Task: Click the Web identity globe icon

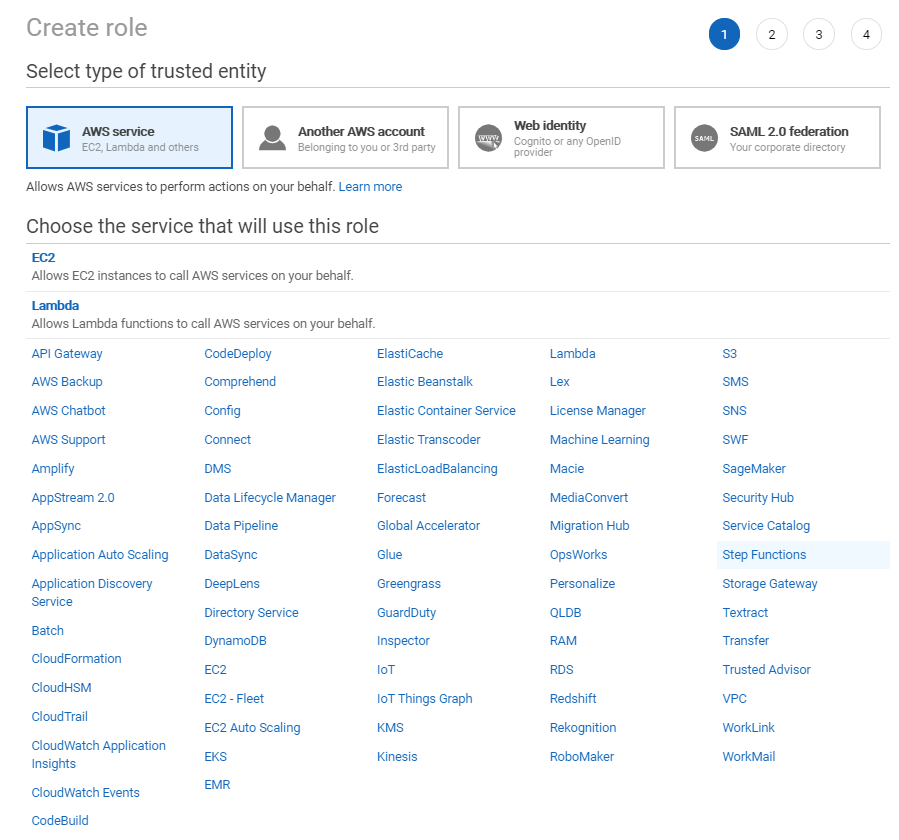Action: 488,138
